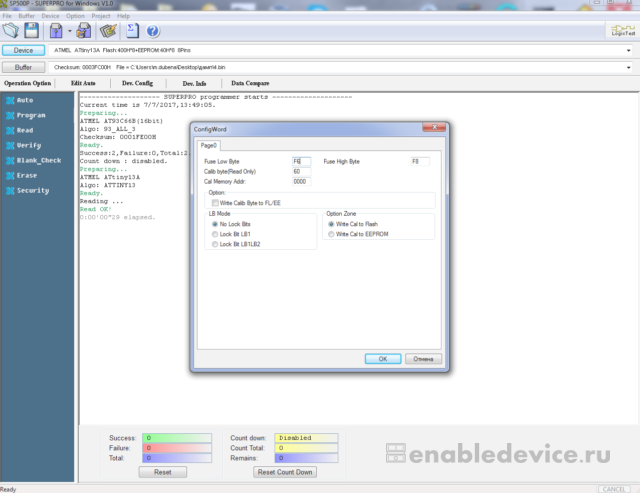Image resolution: width=640 pixels, height=493 pixels.
Task: Click the yellow Count down Disabled field
Action: pyautogui.click(x=306, y=438)
